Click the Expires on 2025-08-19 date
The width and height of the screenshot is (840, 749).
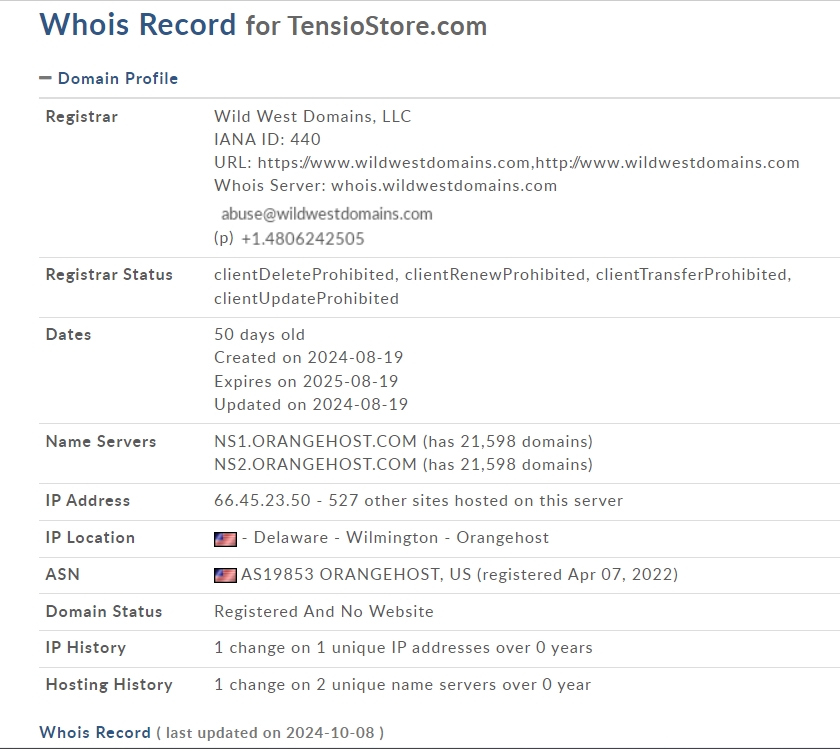pos(306,381)
